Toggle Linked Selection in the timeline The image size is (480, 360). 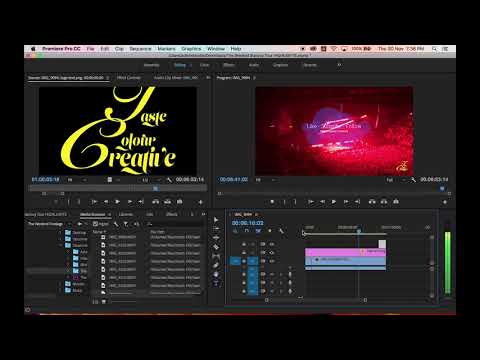(x=258, y=231)
